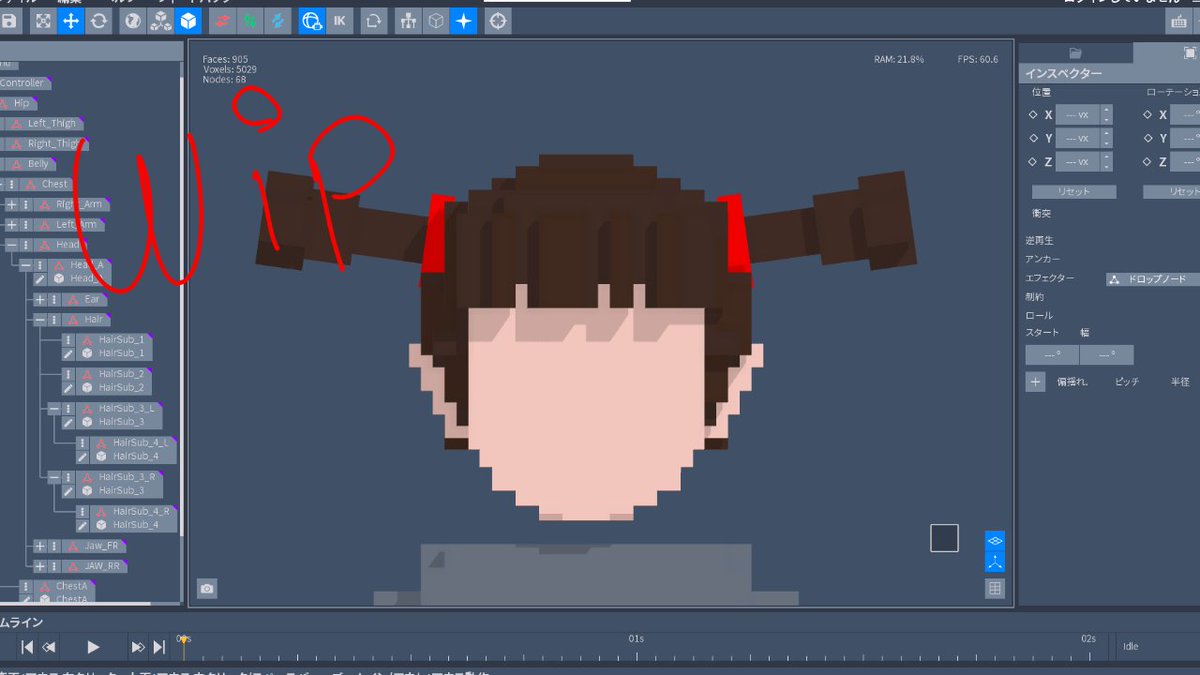Toggle the globe with lock icon
The width and height of the screenshot is (1200, 675).
click(311, 20)
